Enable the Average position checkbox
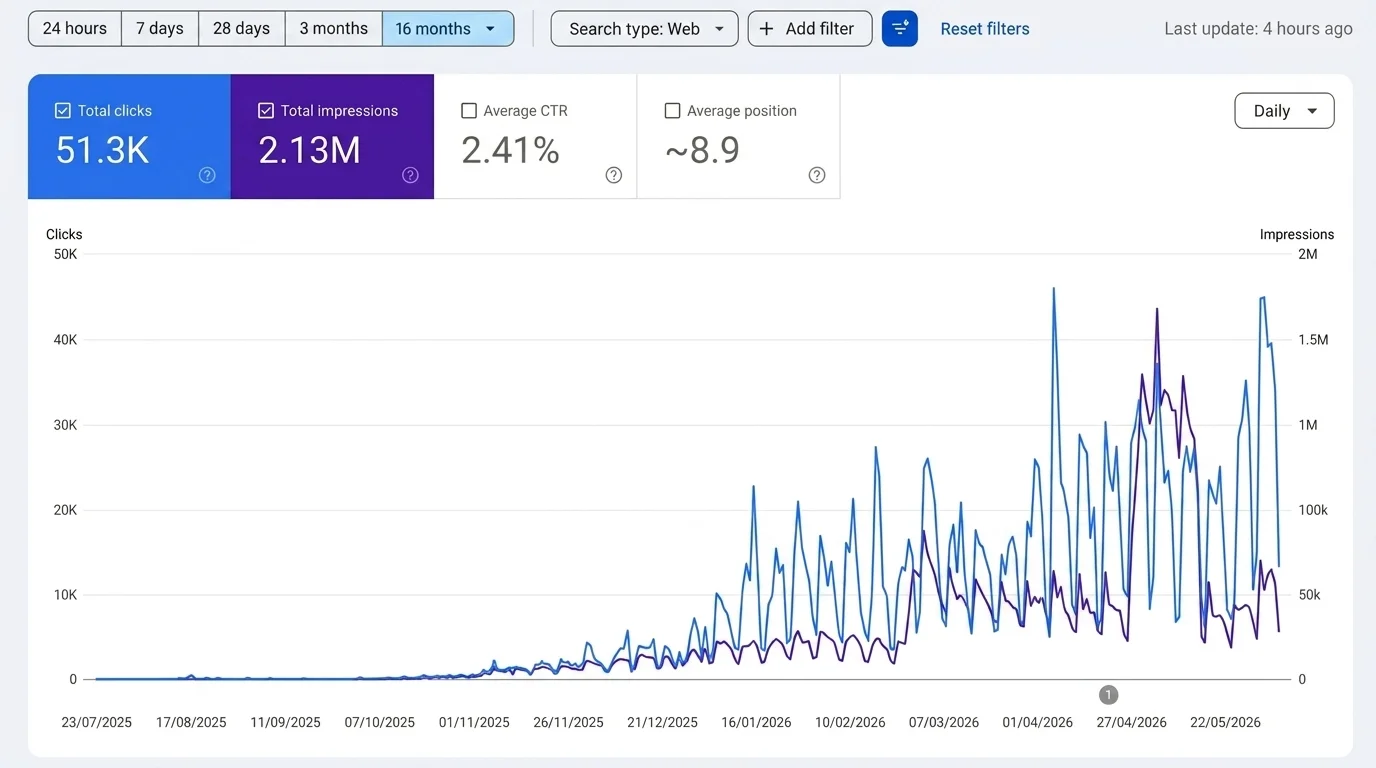The image size is (1376, 768). [x=673, y=111]
